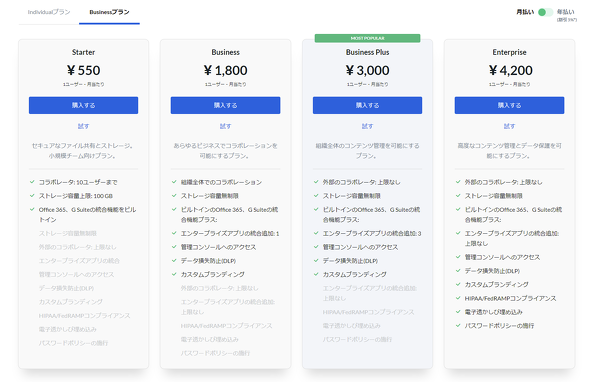Image resolution: width=590 pixels, height=382 pixels.
Task: Switch to the Individualプラン tab
Action: click(49, 12)
